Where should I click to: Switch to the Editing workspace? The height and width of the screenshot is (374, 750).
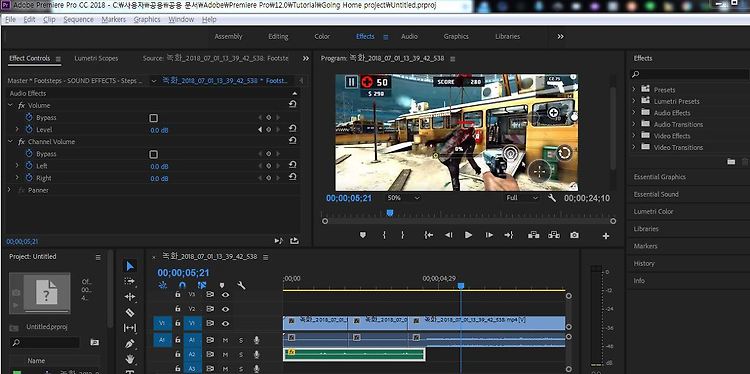tap(278, 36)
